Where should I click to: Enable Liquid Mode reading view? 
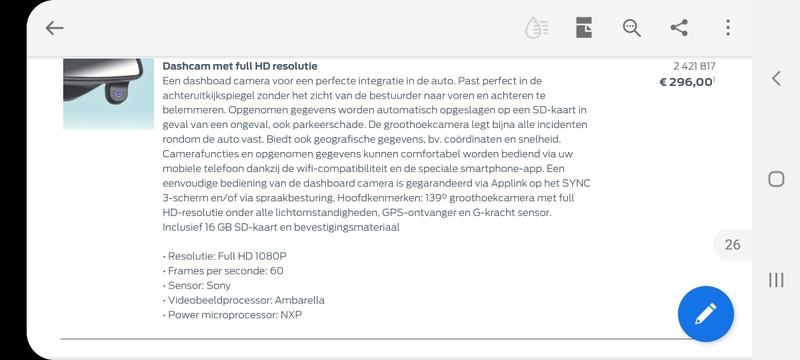point(536,28)
